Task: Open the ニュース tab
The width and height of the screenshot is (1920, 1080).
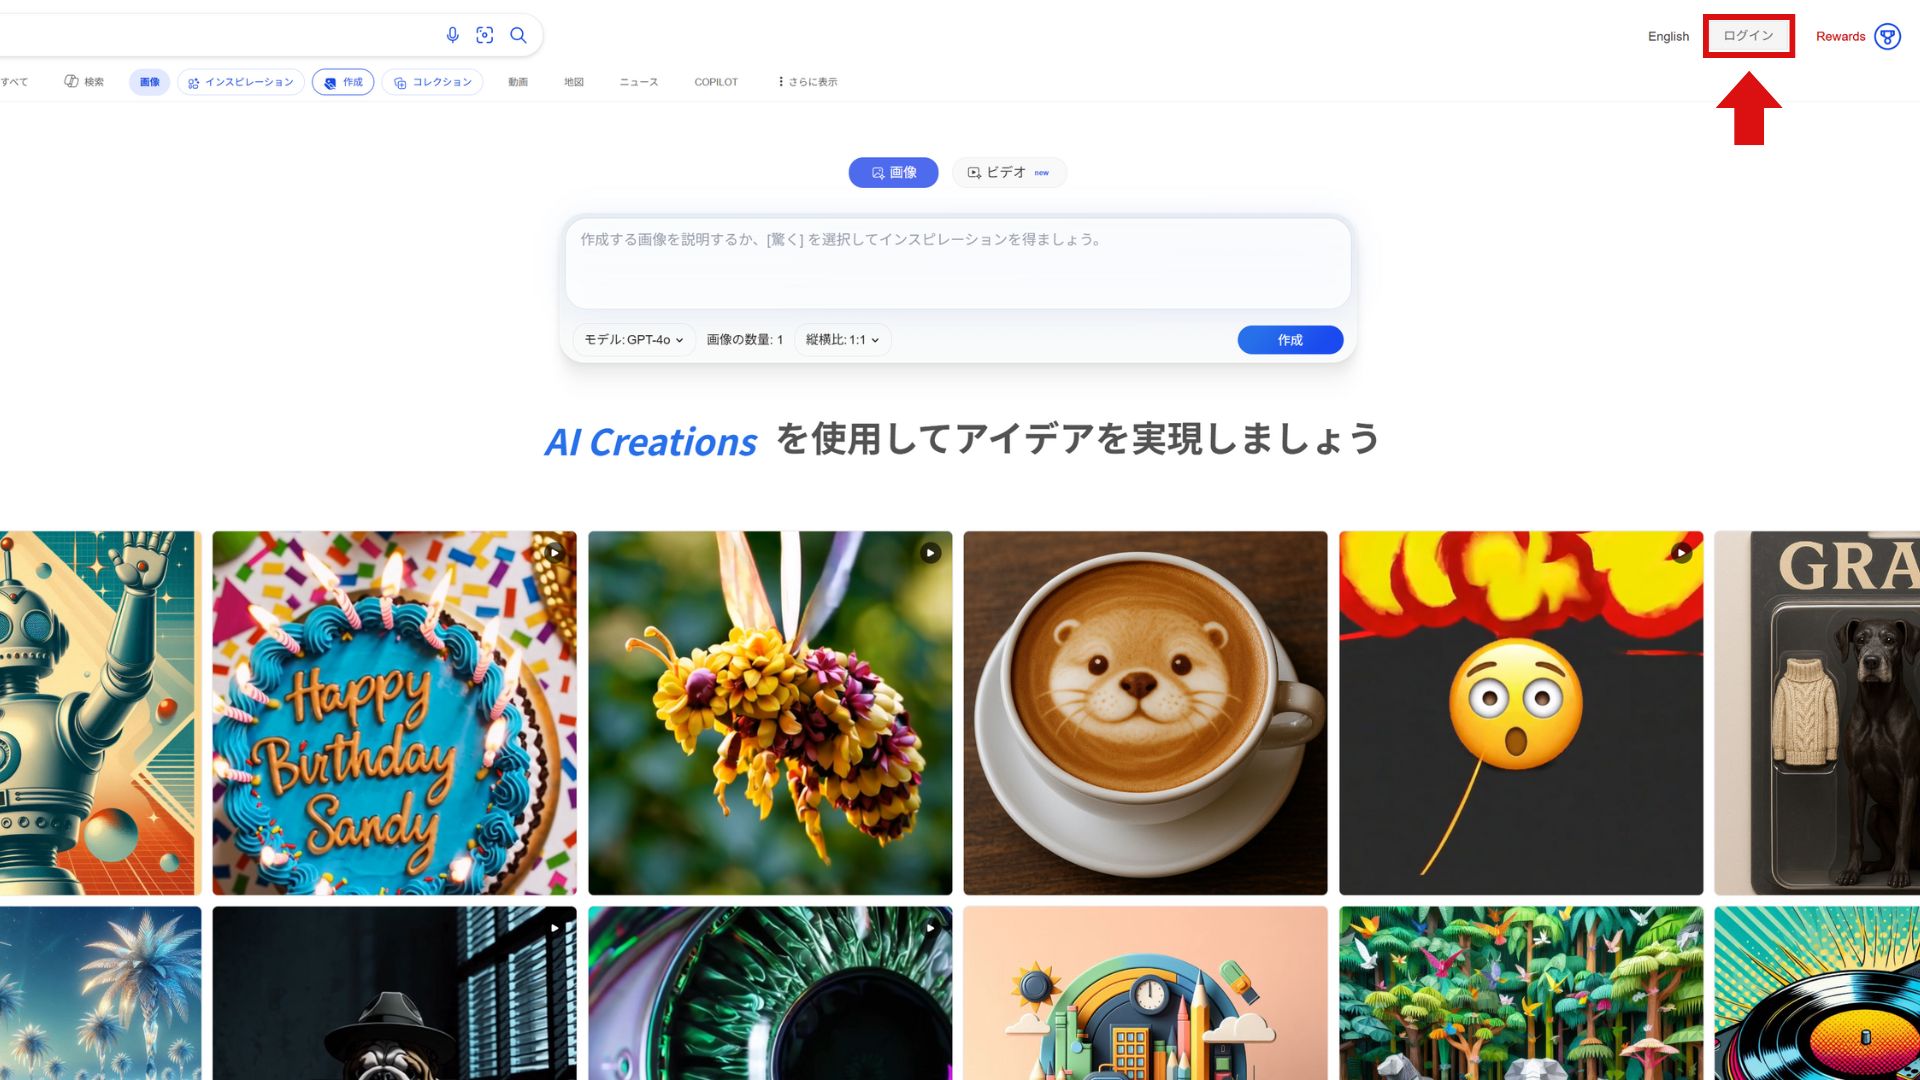Action: [x=638, y=82]
